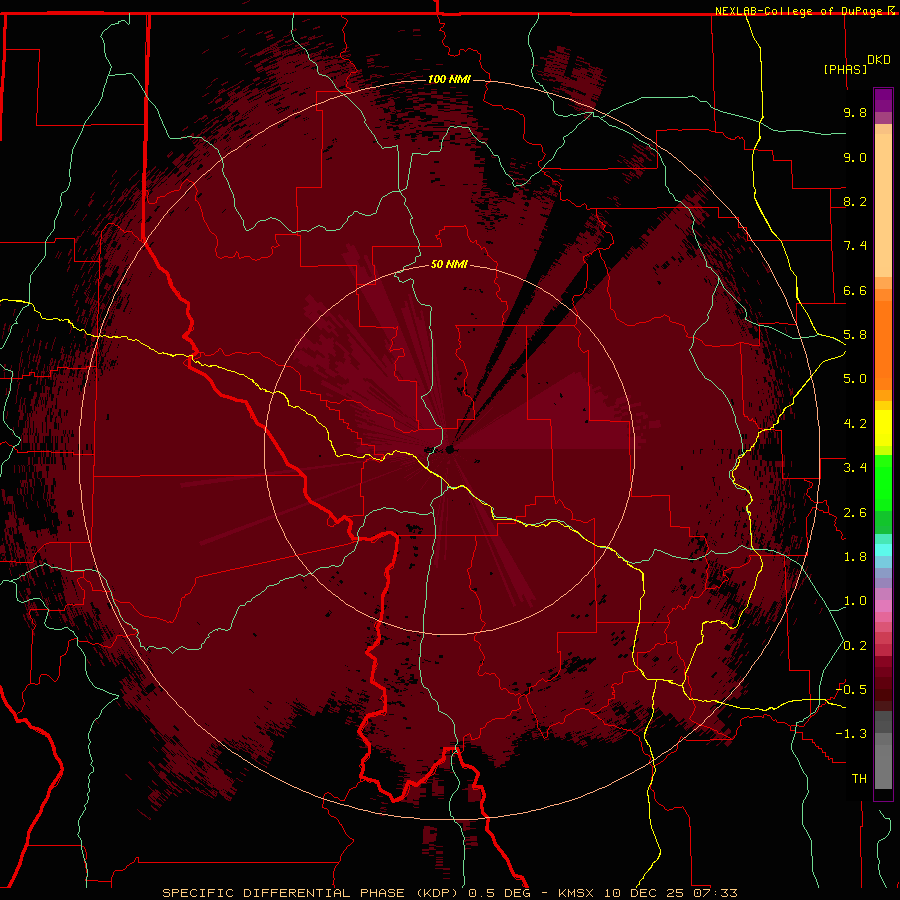Image resolution: width=900 pixels, height=900 pixels.
Task: Click the 1.8 value on the color scale
Action: (x=855, y=557)
